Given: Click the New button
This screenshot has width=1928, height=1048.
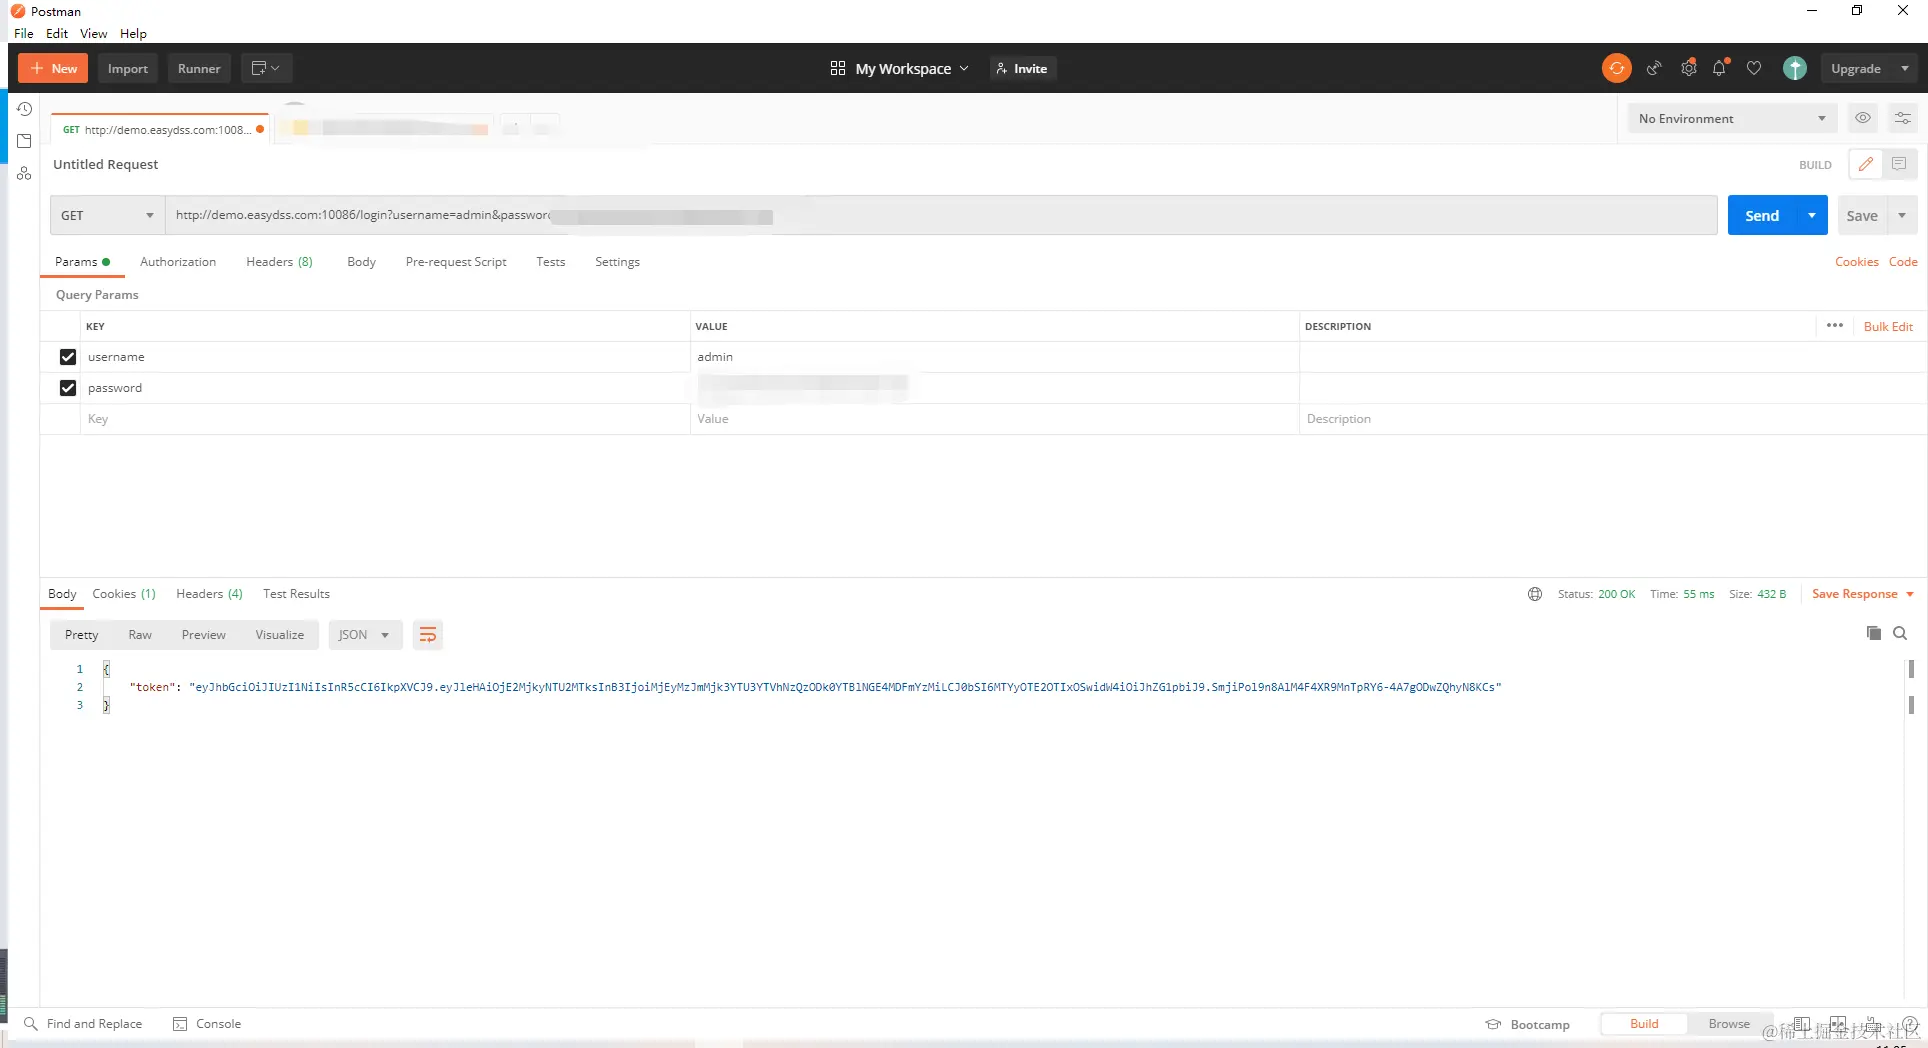Looking at the screenshot, I should pyautogui.click(x=53, y=68).
